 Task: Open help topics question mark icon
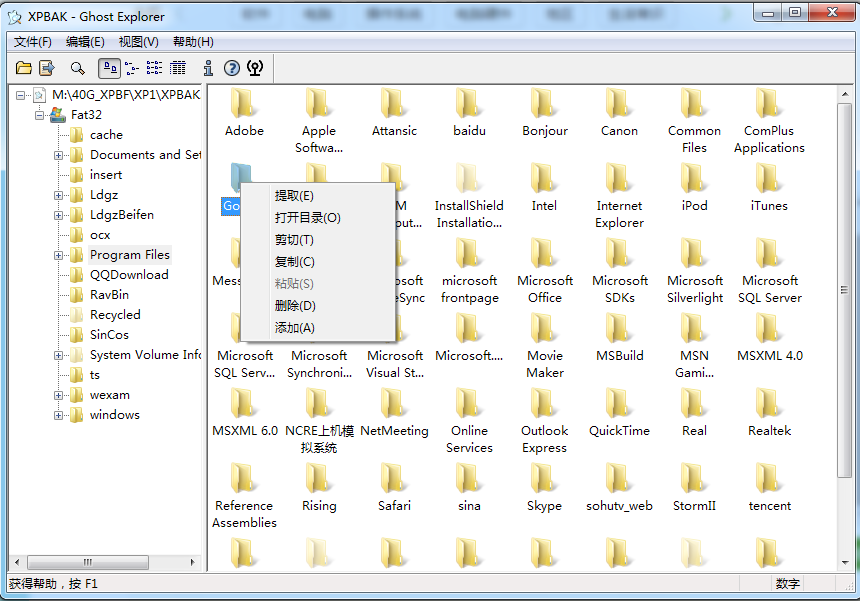[232, 68]
